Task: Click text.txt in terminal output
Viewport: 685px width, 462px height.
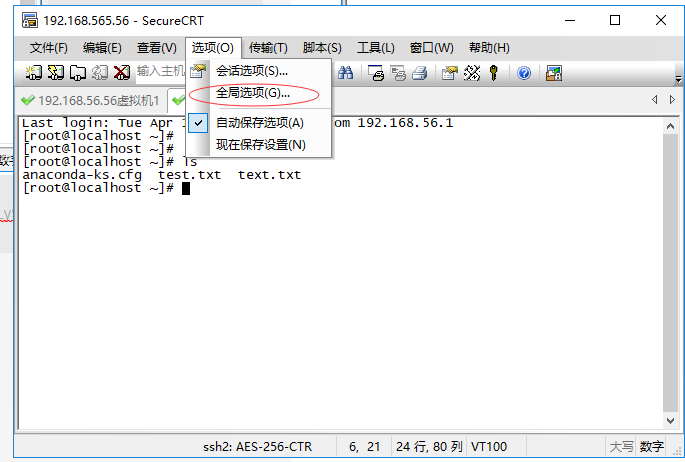Action: [x=270, y=175]
